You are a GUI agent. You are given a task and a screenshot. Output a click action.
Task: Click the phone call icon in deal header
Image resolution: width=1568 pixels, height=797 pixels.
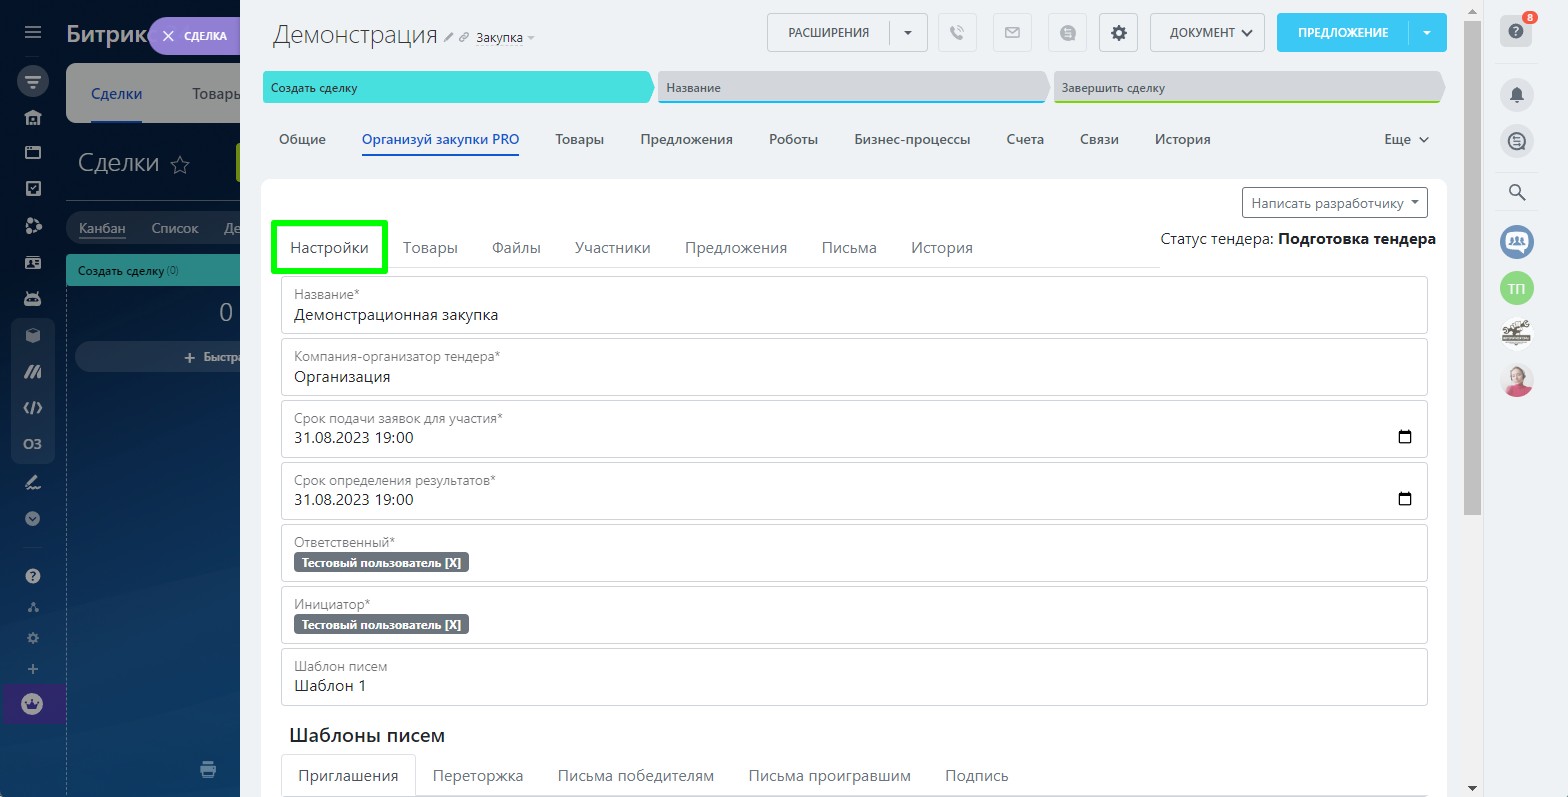point(957,33)
